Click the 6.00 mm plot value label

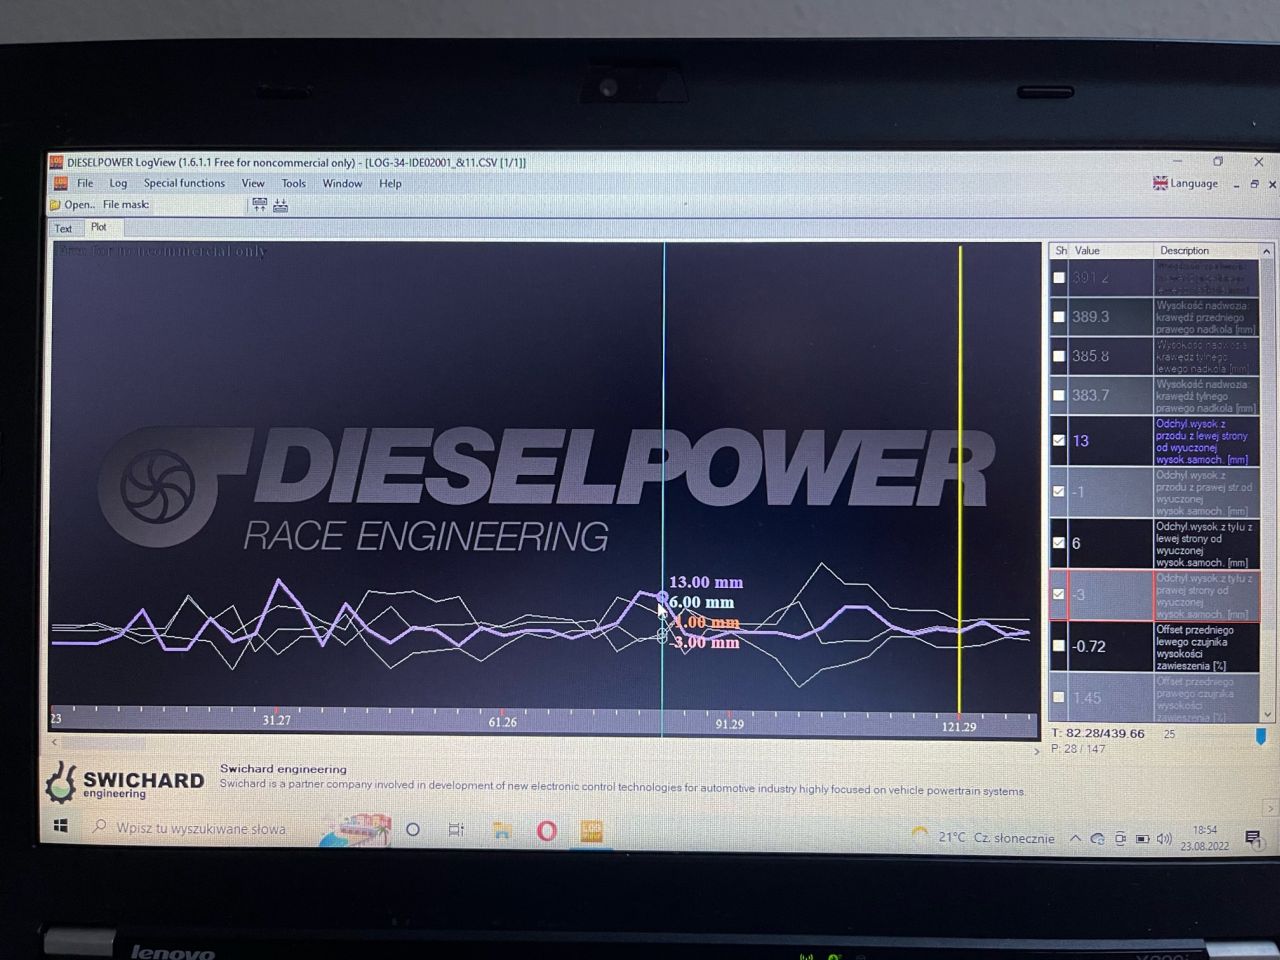702,602
